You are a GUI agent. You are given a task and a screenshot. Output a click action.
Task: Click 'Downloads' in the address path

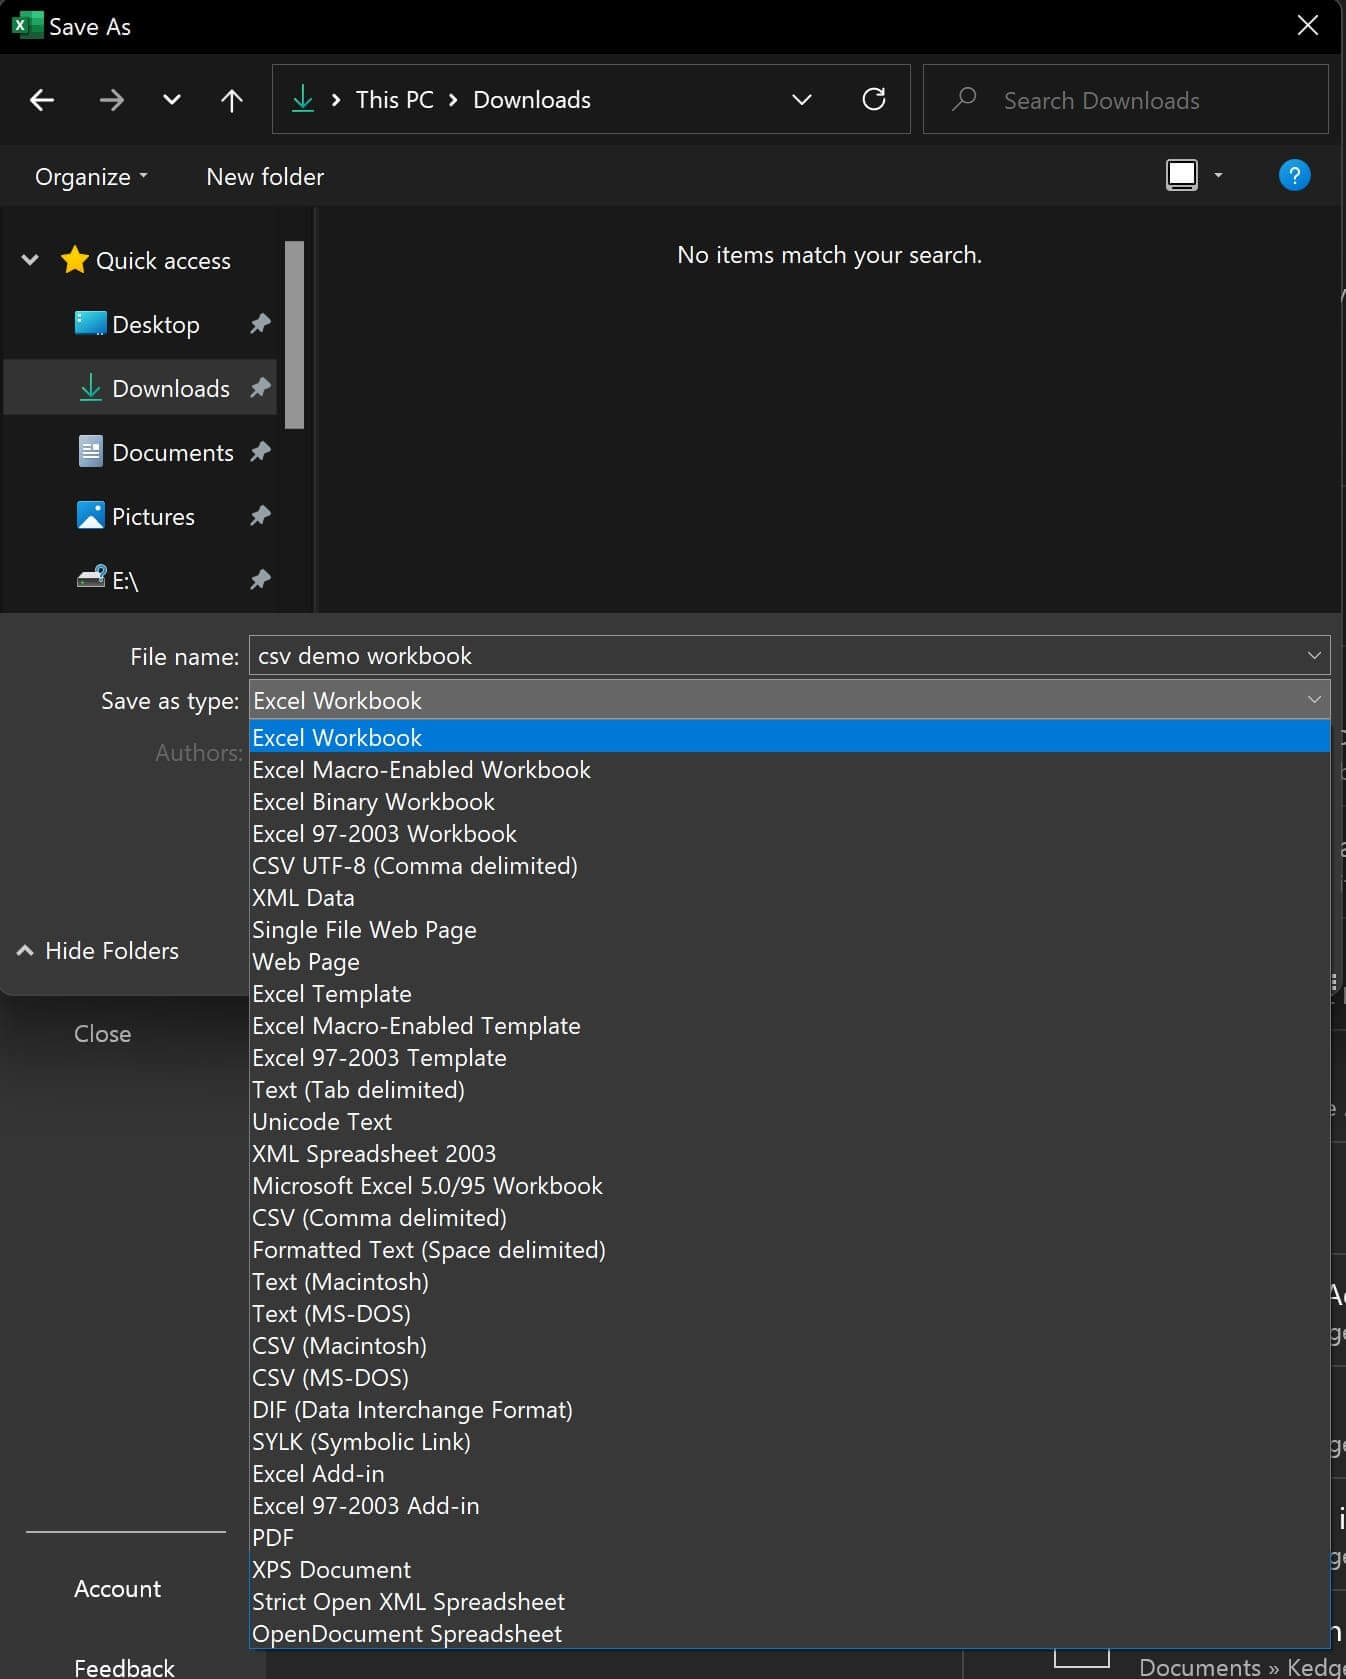(x=532, y=100)
